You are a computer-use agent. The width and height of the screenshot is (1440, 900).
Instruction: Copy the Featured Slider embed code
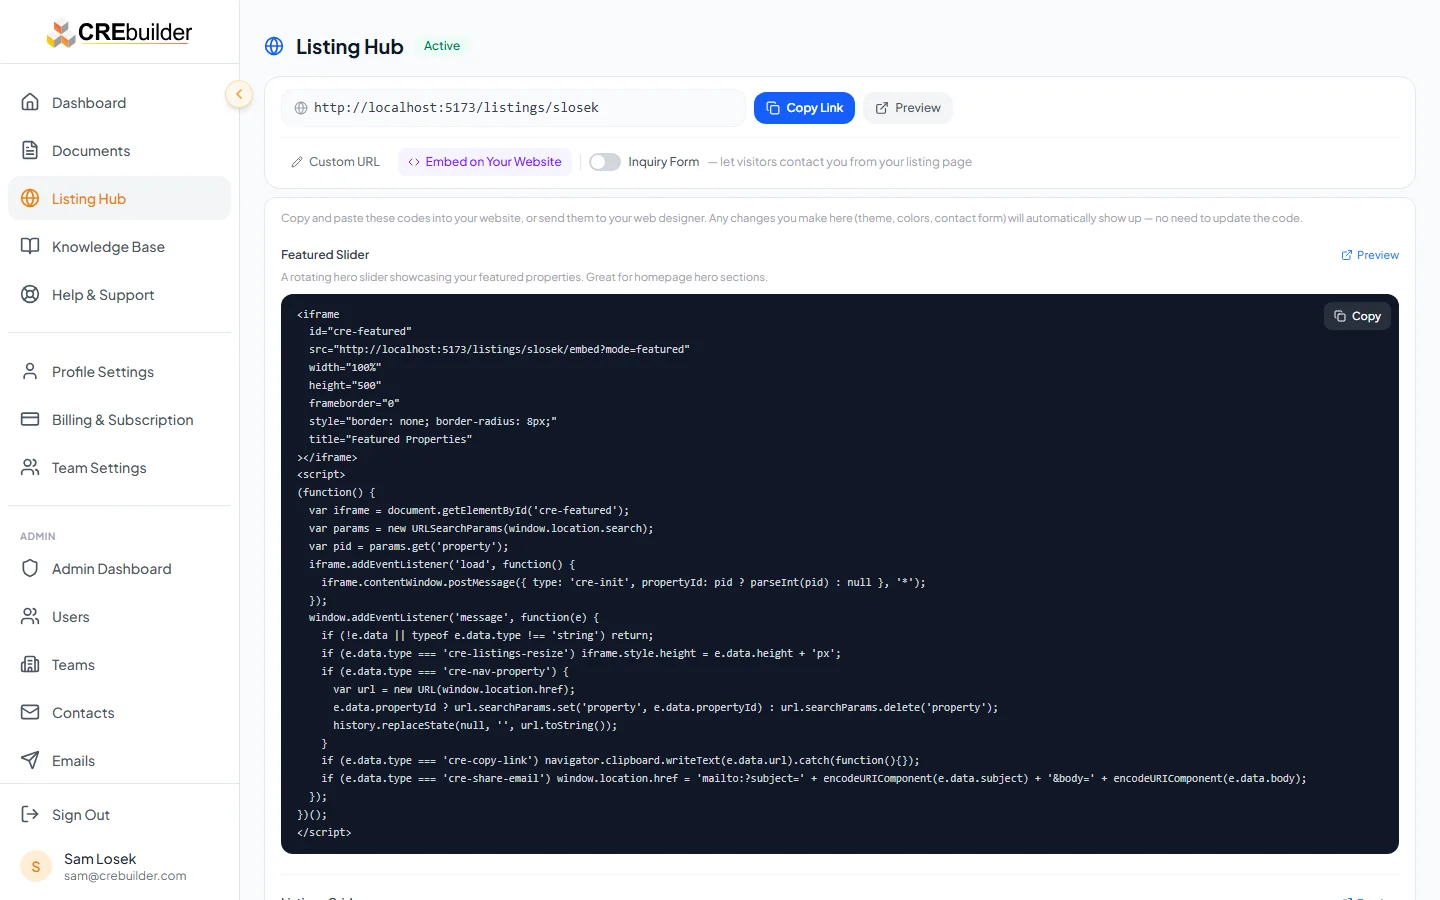[x=1357, y=315]
